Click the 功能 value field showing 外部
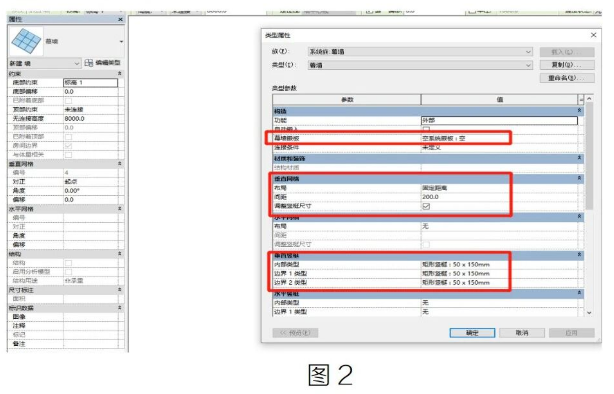Screen dimensions: 614x394 [499, 121]
